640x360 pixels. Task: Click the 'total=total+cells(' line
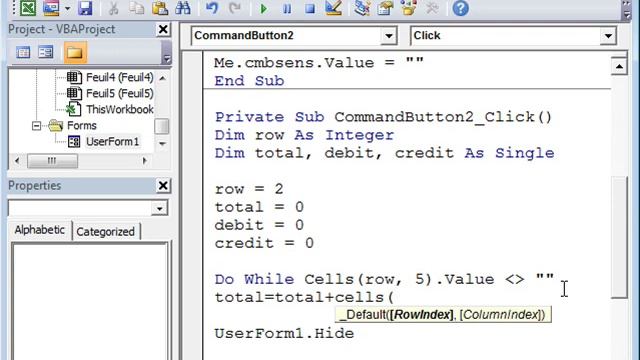click(304, 298)
